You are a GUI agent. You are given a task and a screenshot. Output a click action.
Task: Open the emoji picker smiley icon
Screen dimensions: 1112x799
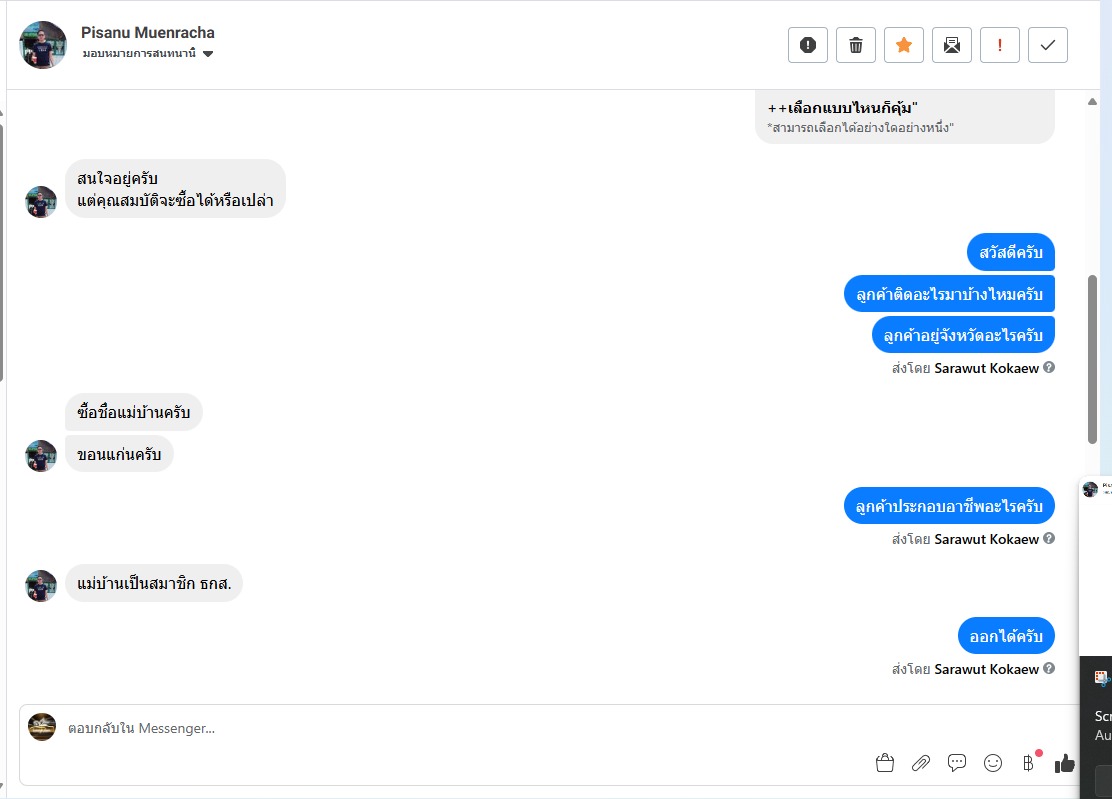pyautogui.click(x=993, y=763)
